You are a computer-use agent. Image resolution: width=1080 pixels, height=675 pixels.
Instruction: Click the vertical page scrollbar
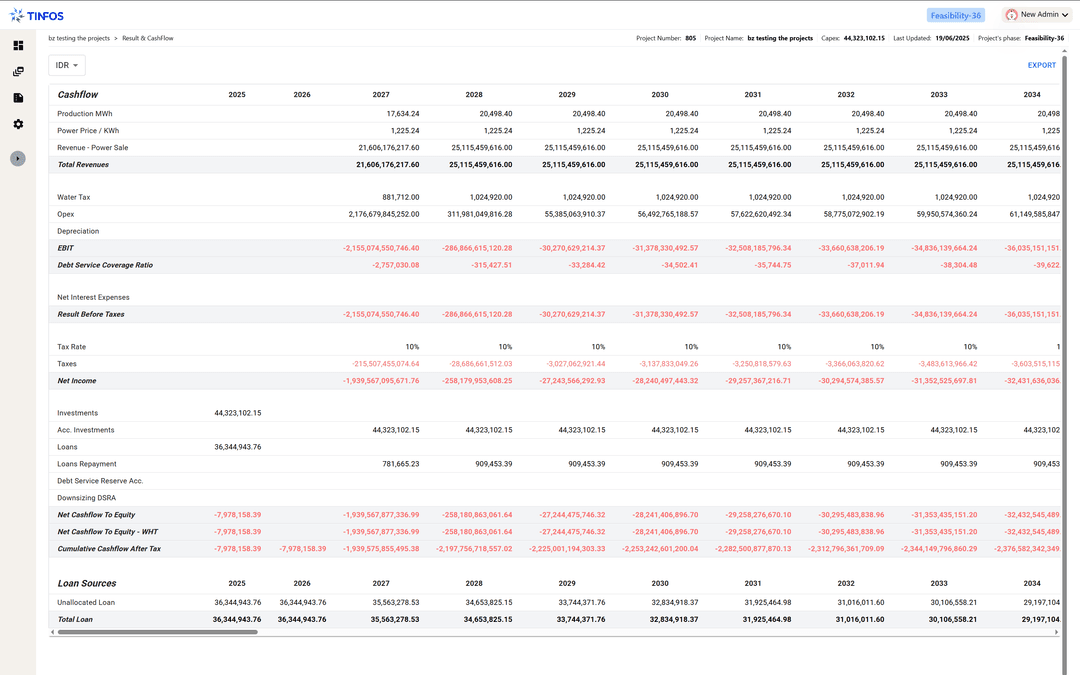click(x=1075, y=300)
